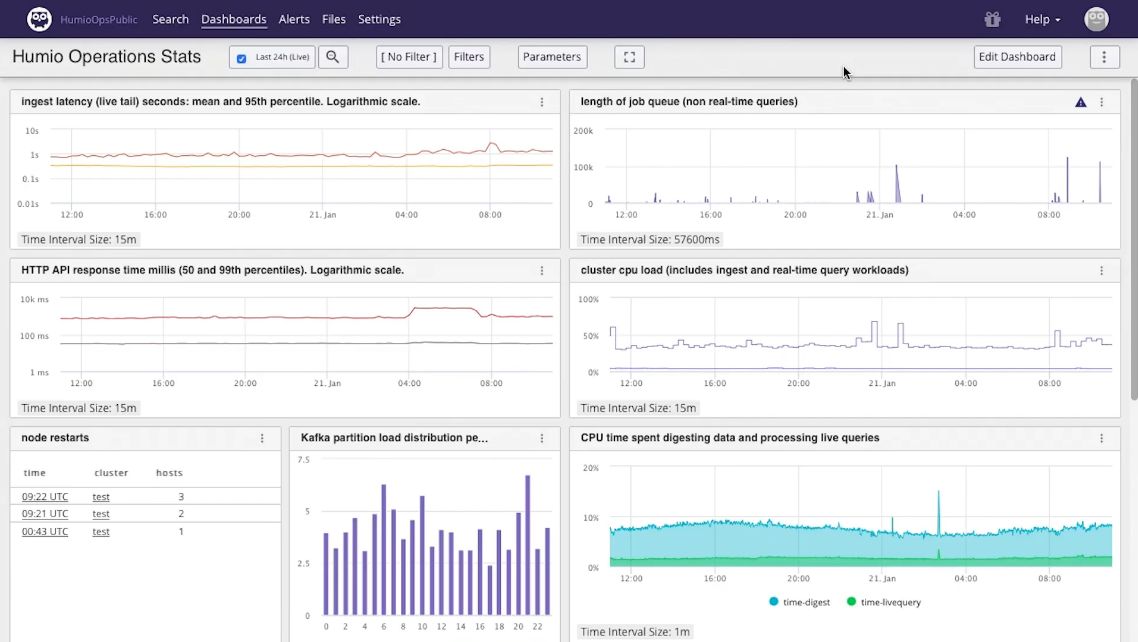Click the page vertical scrollbar

tap(1134, 239)
